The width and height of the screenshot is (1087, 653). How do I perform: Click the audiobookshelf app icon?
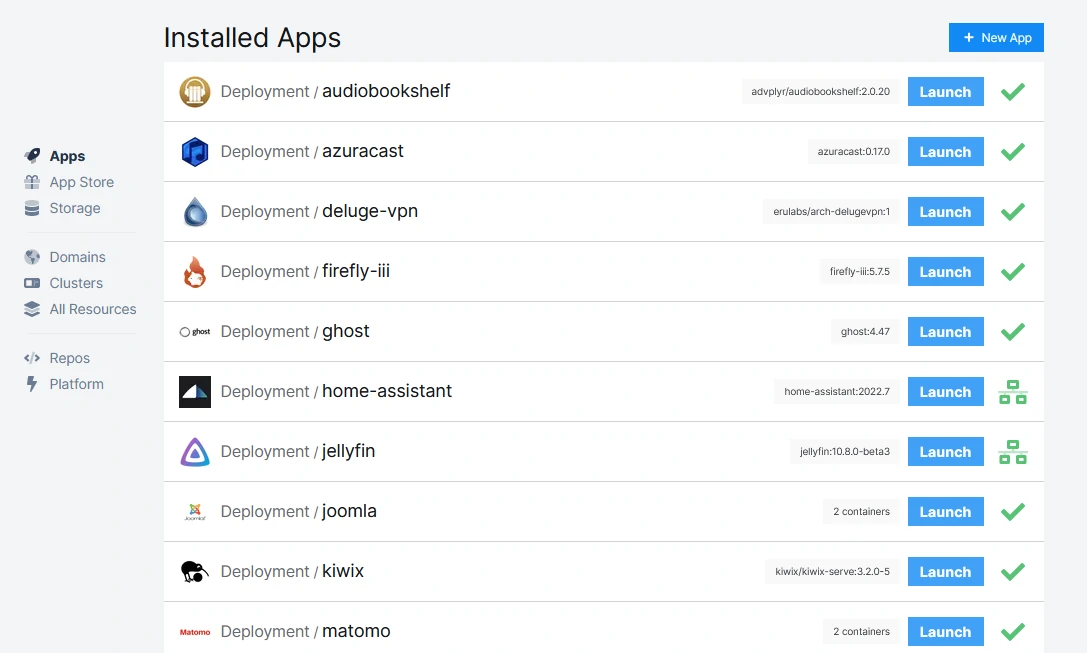pos(195,92)
